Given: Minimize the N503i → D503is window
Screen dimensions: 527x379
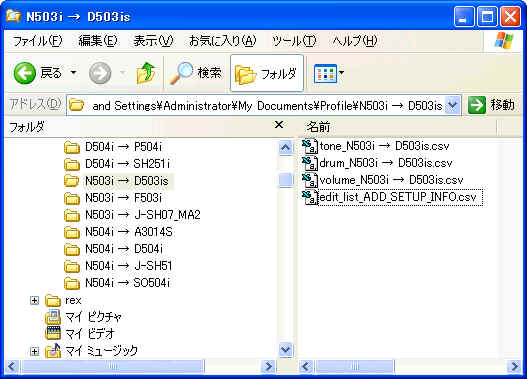Looking at the screenshot, I should coord(464,16).
